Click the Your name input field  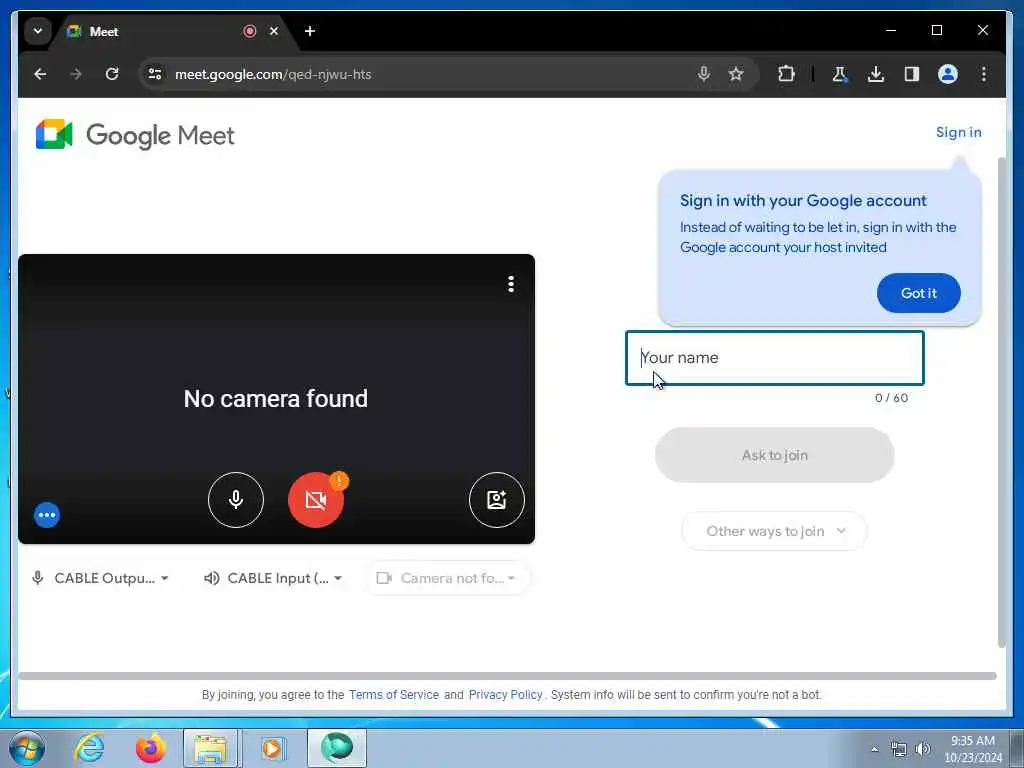pyautogui.click(x=775, y=358)
